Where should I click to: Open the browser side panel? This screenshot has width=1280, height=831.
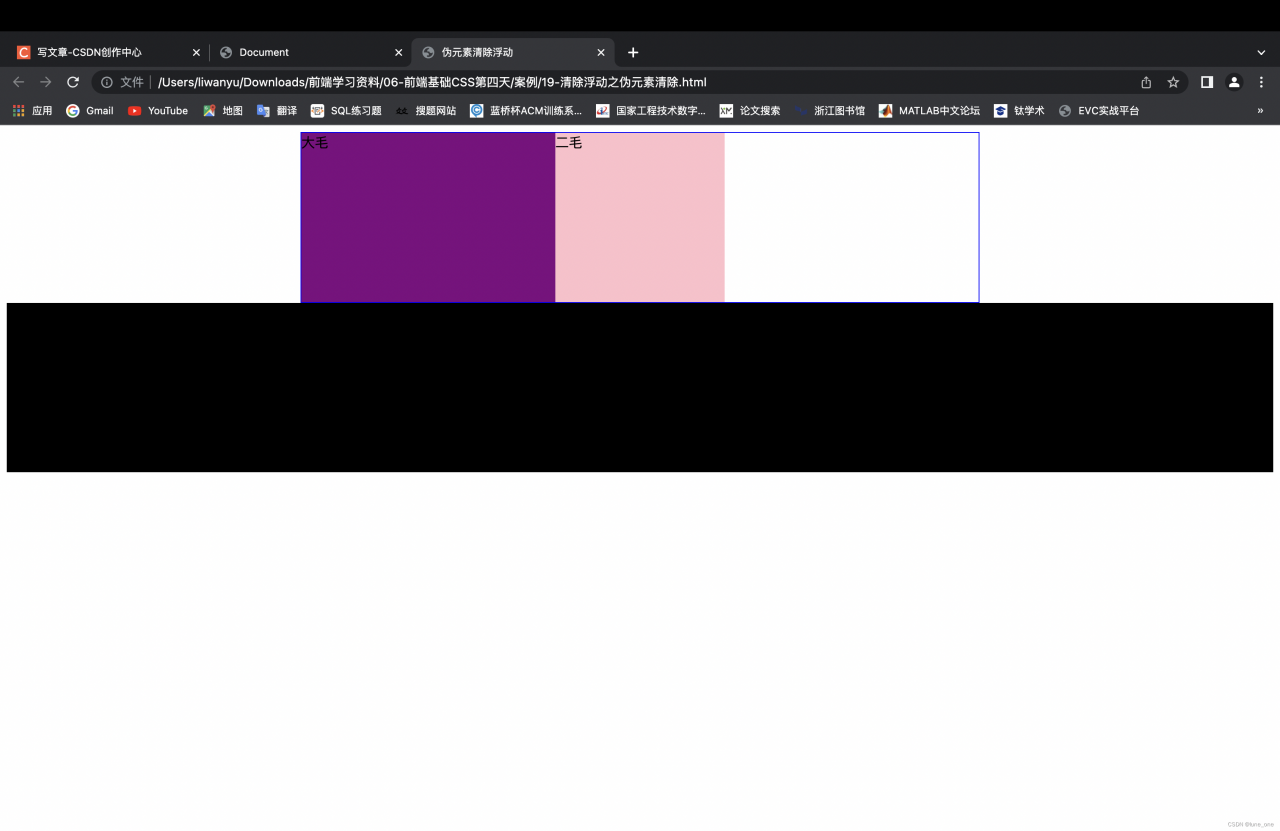point(1207,82)
